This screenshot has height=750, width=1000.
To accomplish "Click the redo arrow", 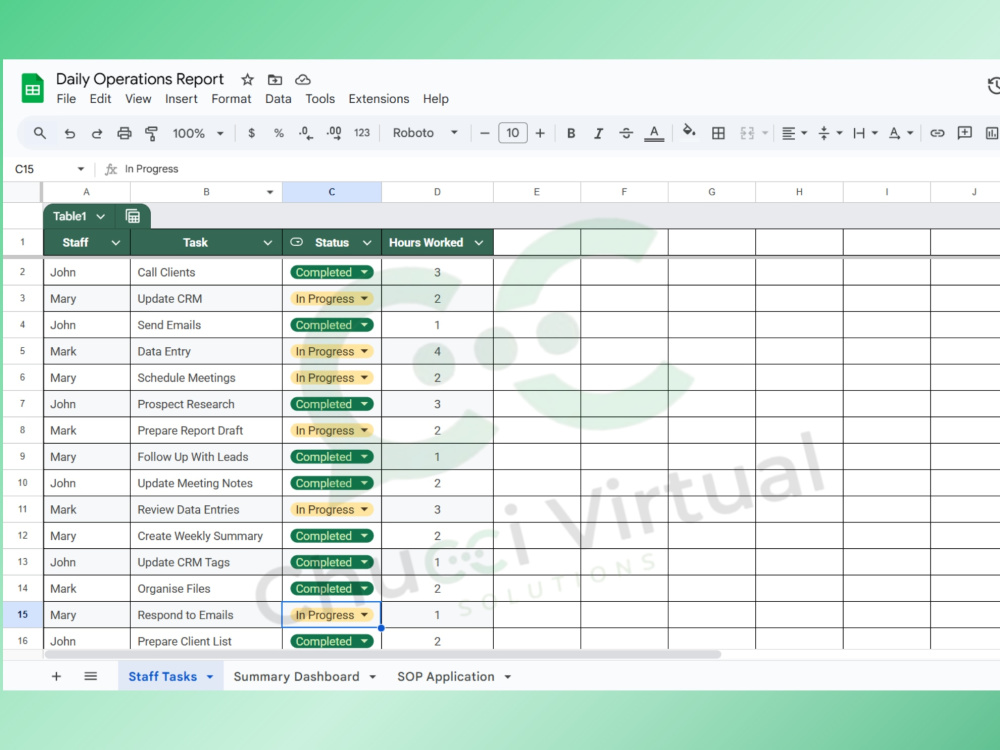I will [x=97, y=133].
